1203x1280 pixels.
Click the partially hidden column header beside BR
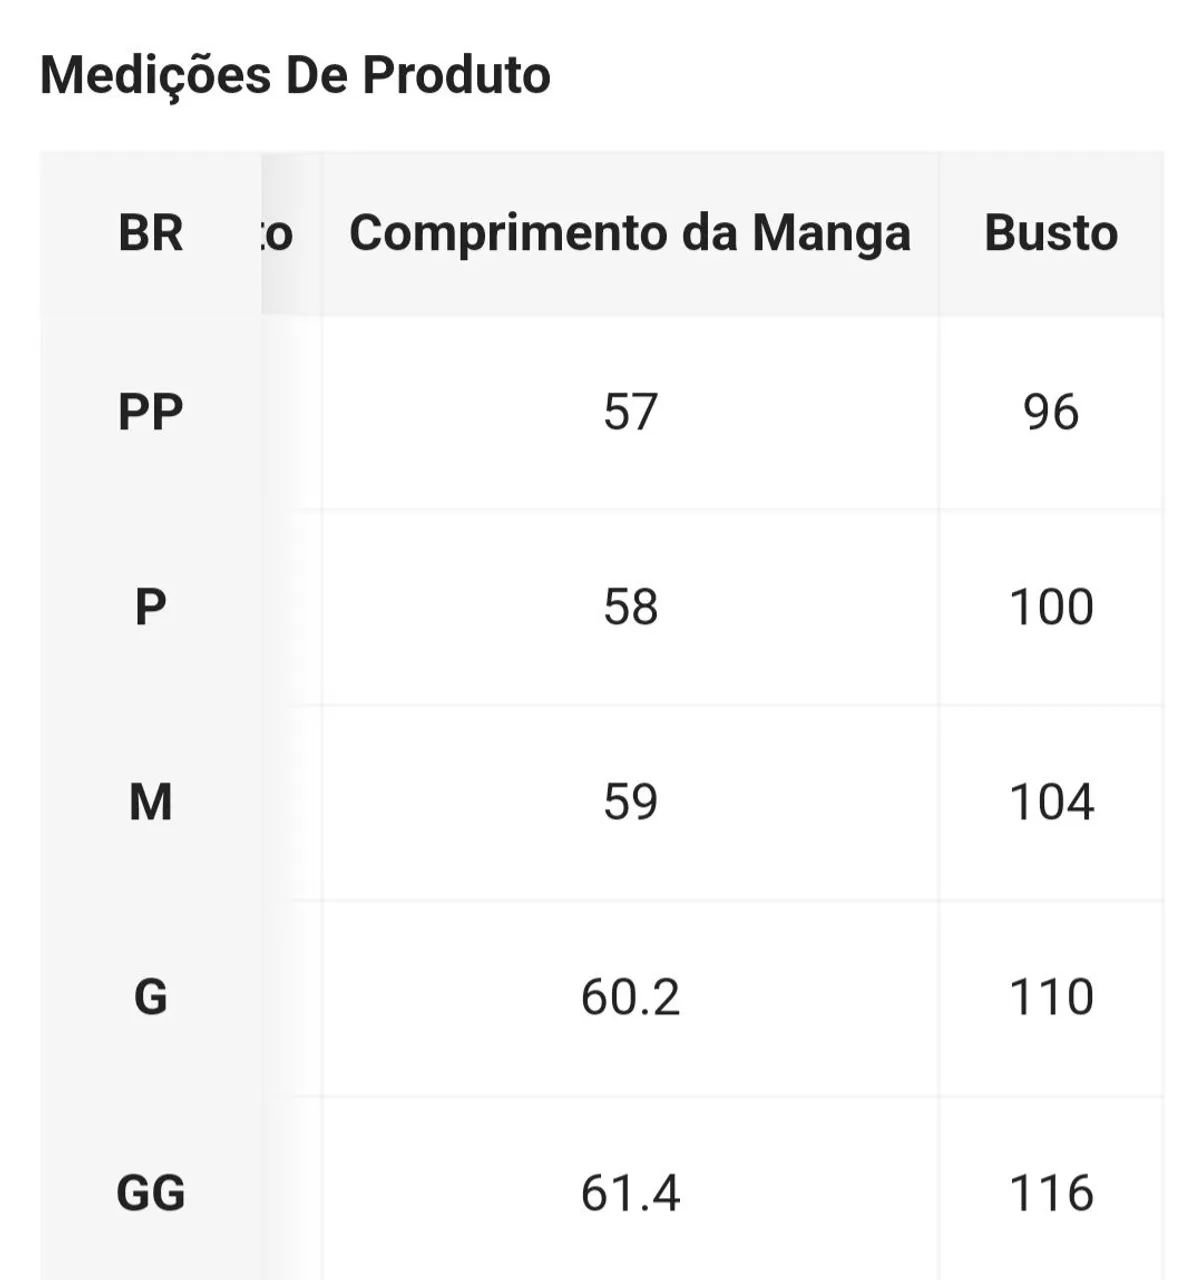(278, 233)
